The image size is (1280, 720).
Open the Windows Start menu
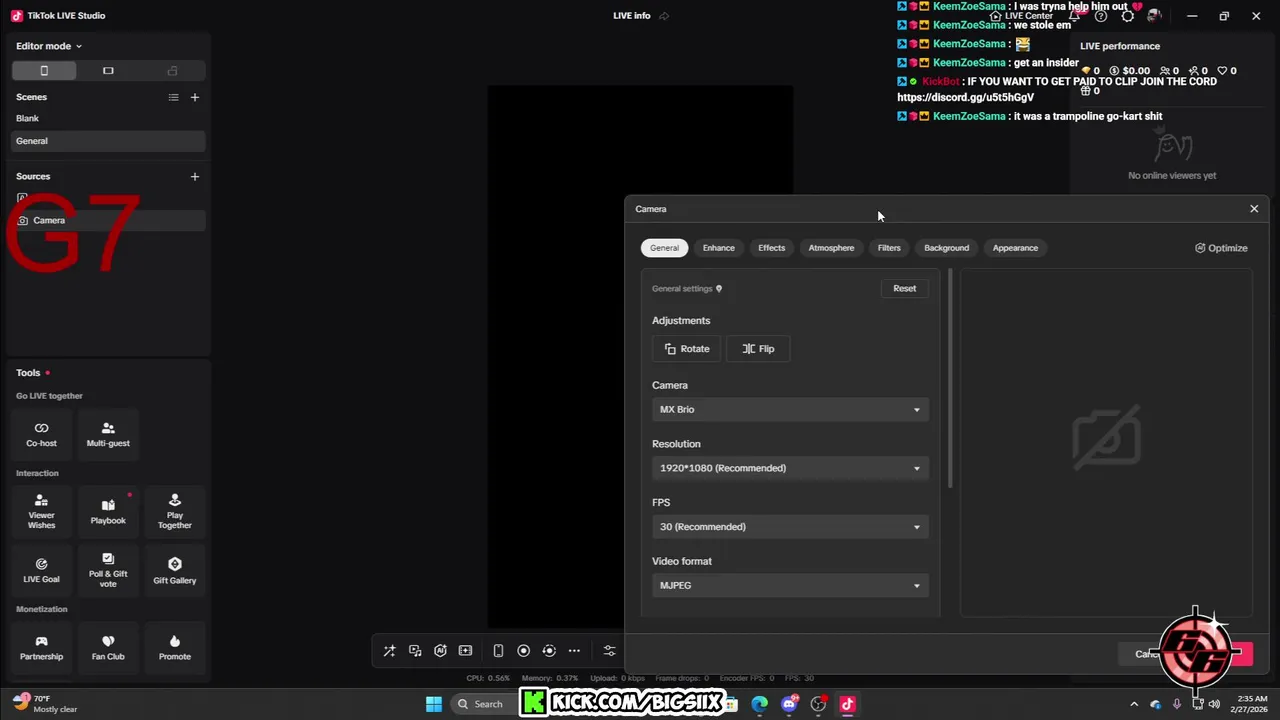434,704
